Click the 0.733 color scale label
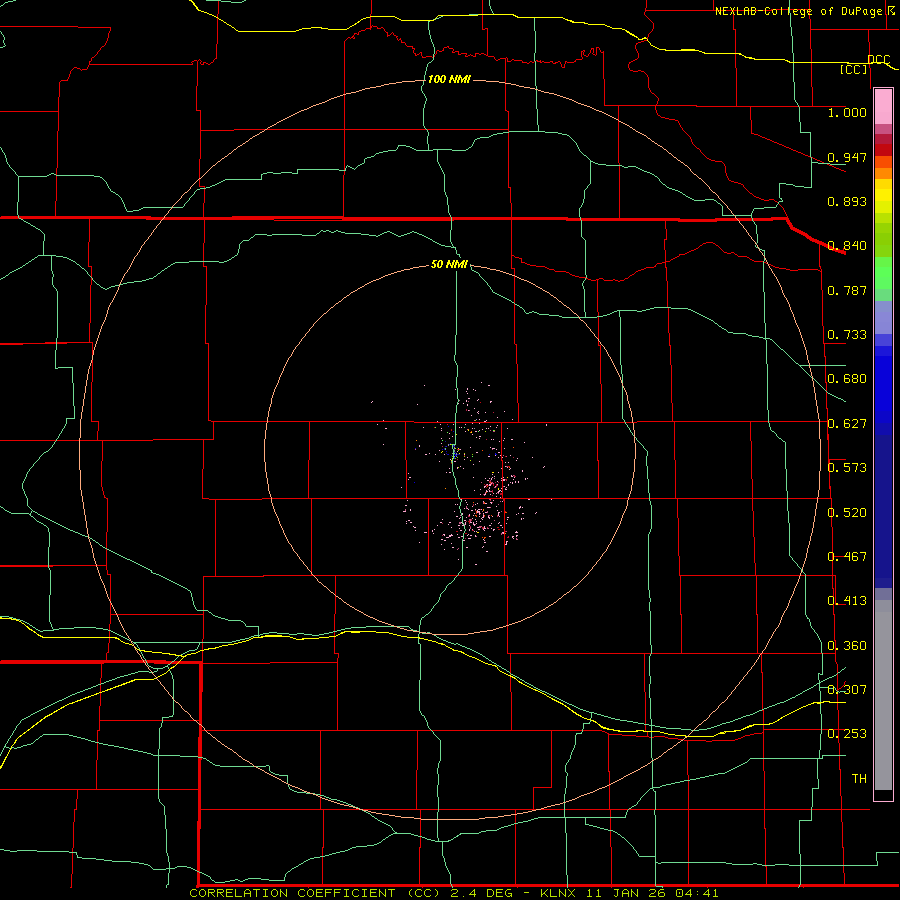The height and width of the screenshot is (900, 900). click(847, 335)
